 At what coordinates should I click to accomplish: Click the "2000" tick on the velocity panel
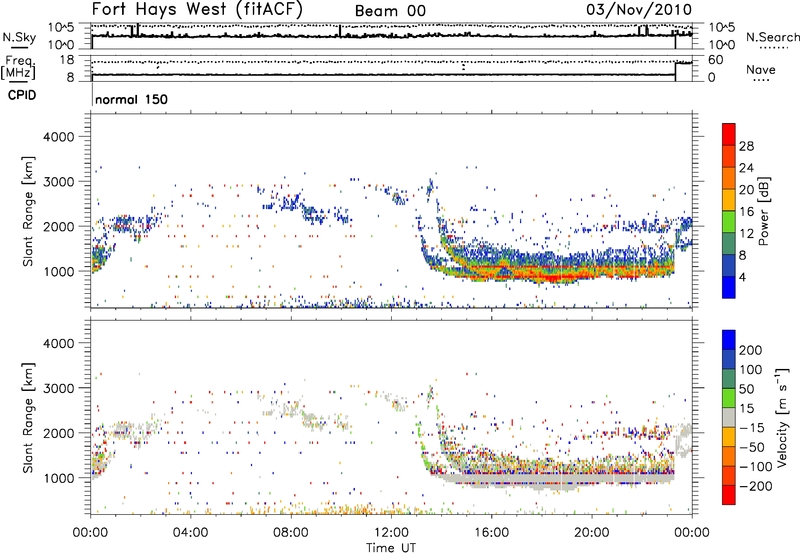59,433
